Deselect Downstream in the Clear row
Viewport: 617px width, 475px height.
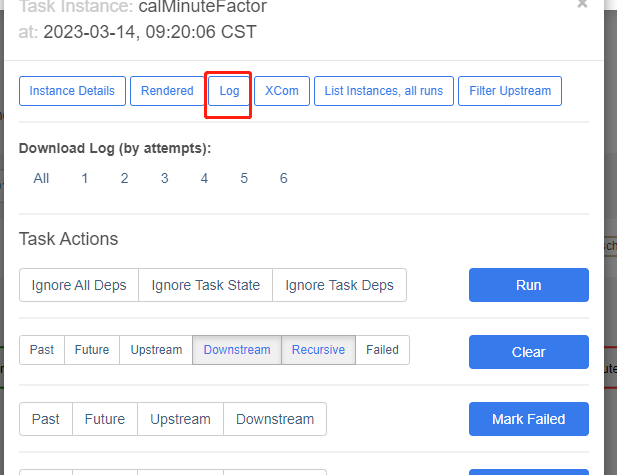tap(237, 350)
